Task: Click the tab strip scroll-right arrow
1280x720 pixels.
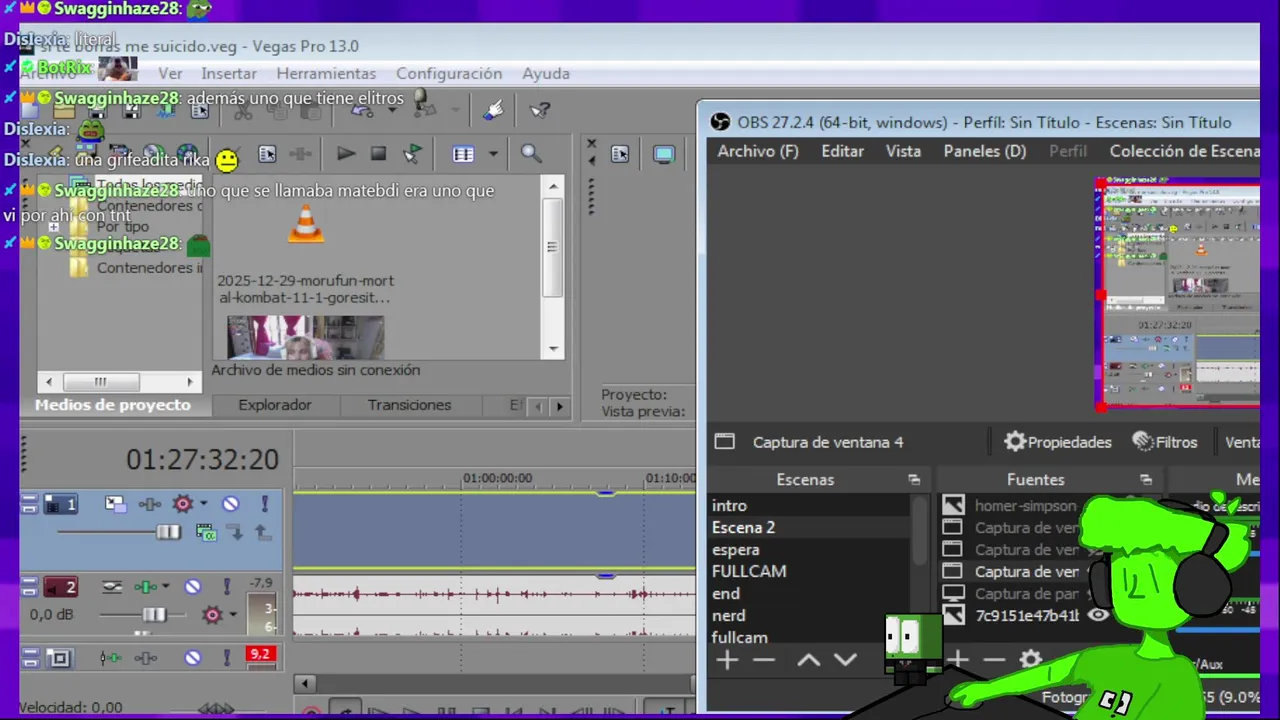Action: click(x=560, y=406)
